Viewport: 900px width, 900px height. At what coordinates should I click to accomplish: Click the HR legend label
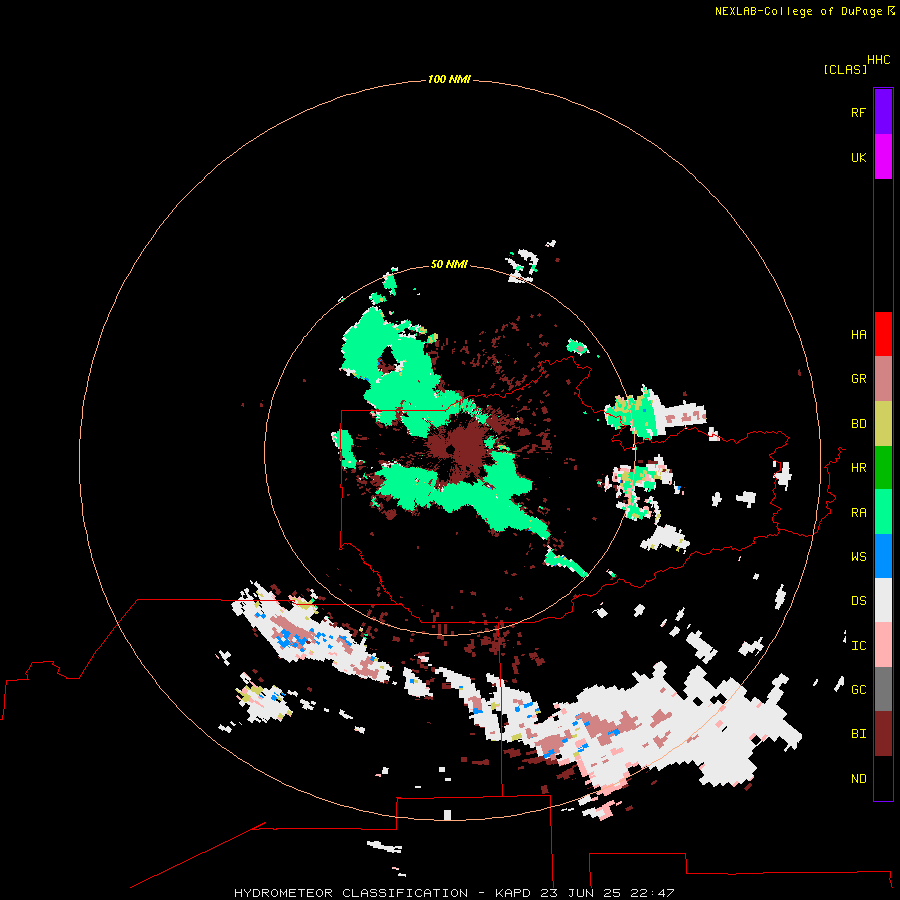[x=858, y=468]
